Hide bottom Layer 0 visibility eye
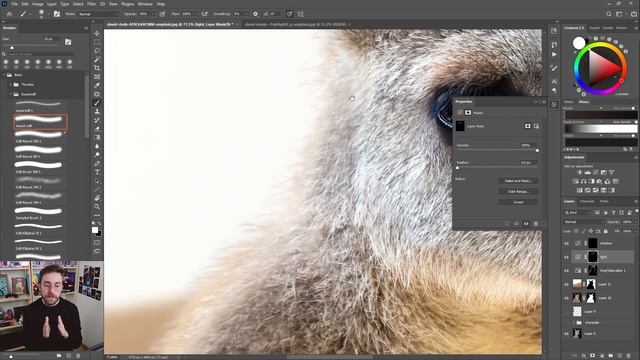Screen dimensions: 640x360 coord(566,333)
